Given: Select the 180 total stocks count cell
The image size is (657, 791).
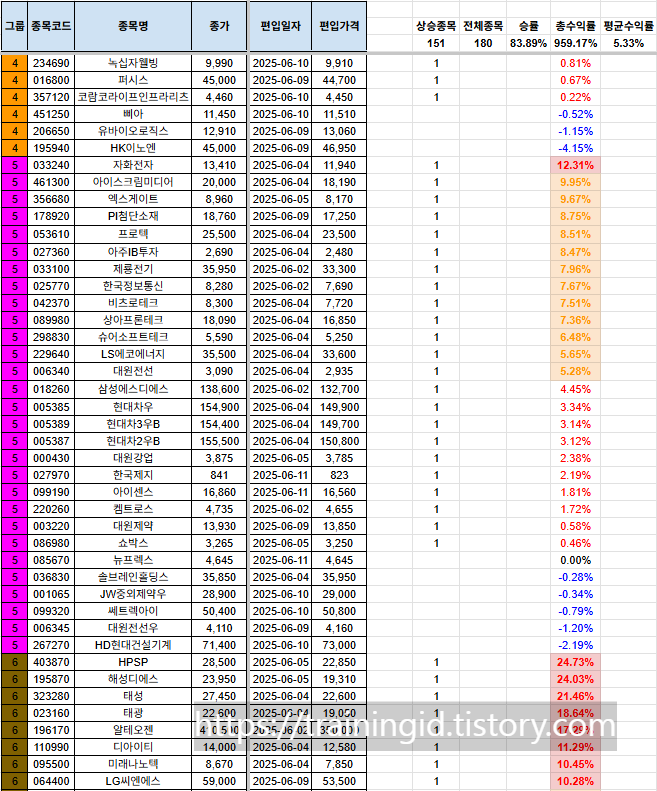Looking at the screenshot, I should click(483, 43).
